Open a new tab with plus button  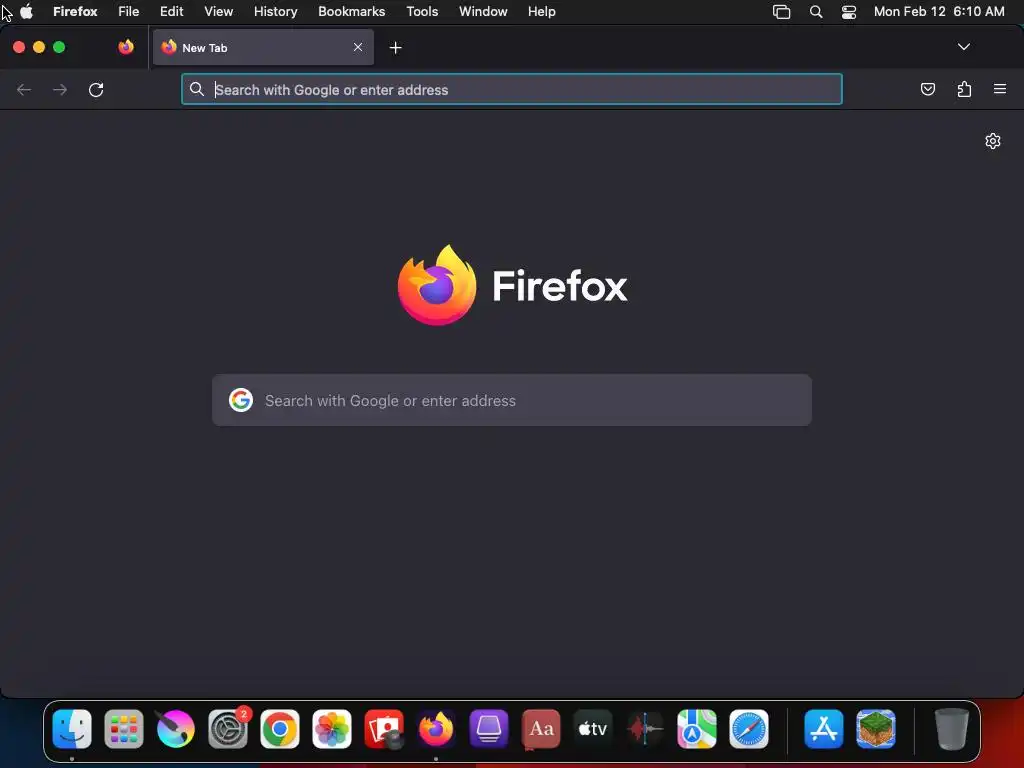coord(395,48)
